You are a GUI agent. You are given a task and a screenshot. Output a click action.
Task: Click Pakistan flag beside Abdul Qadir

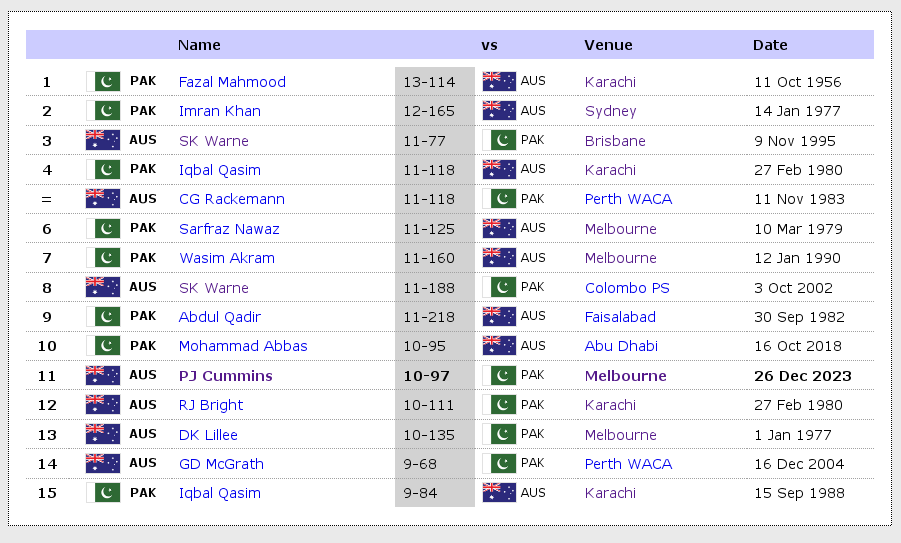(x=103, y=316)
